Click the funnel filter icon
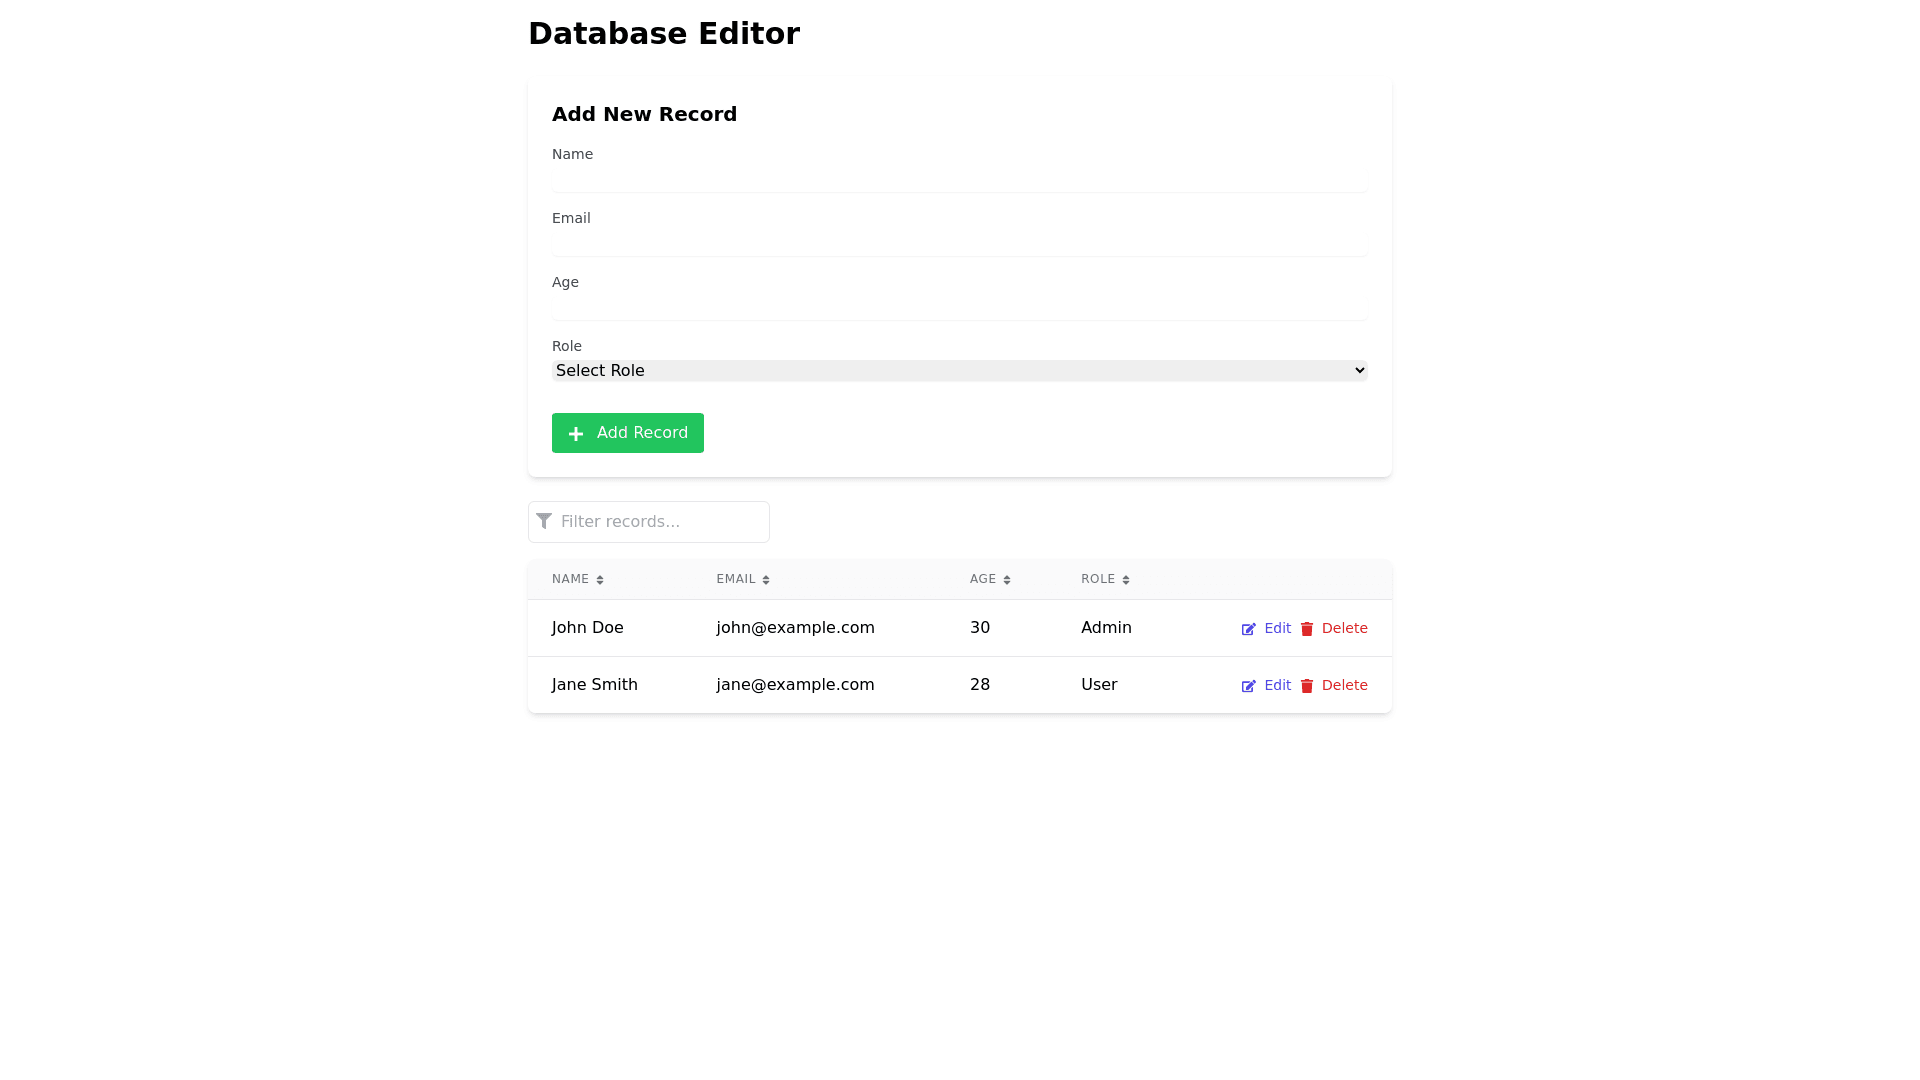The image size is (1920, 1080). (x=544, y=521)
